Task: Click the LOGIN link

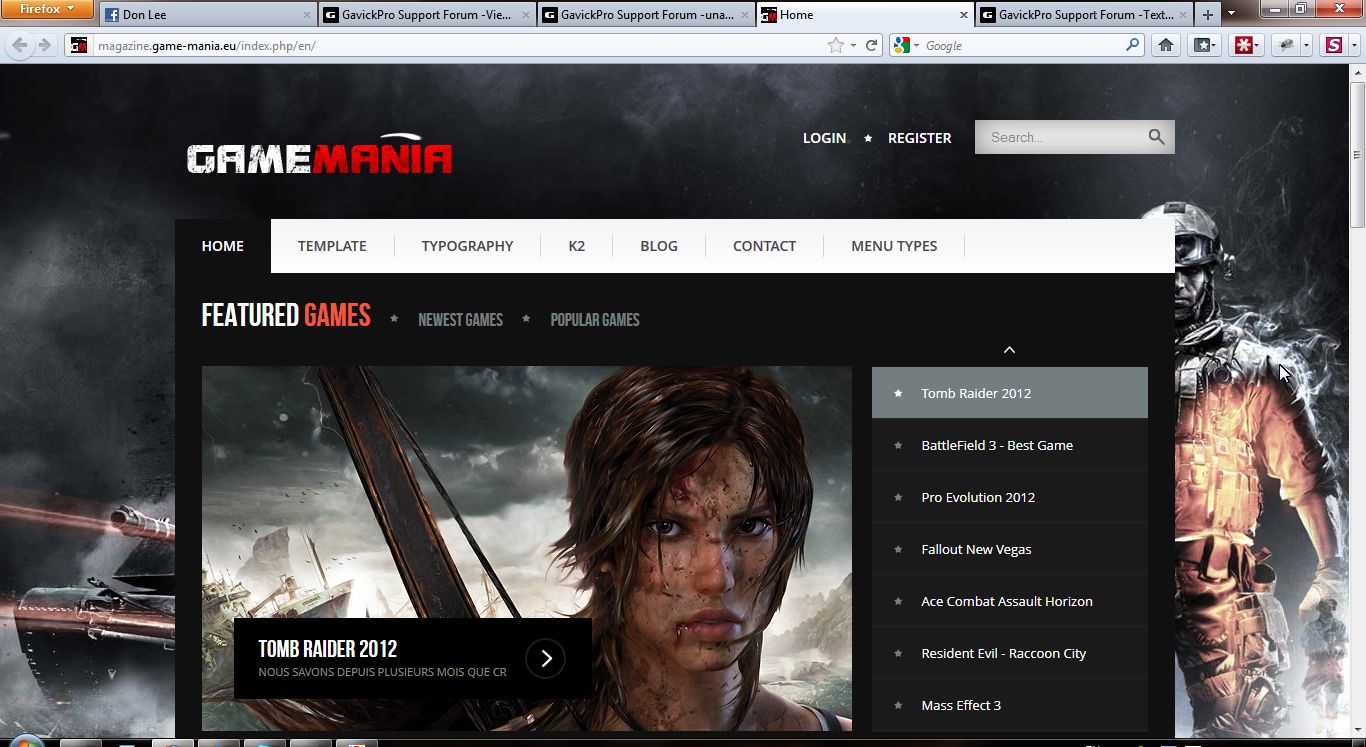Action: coord(824,138)
